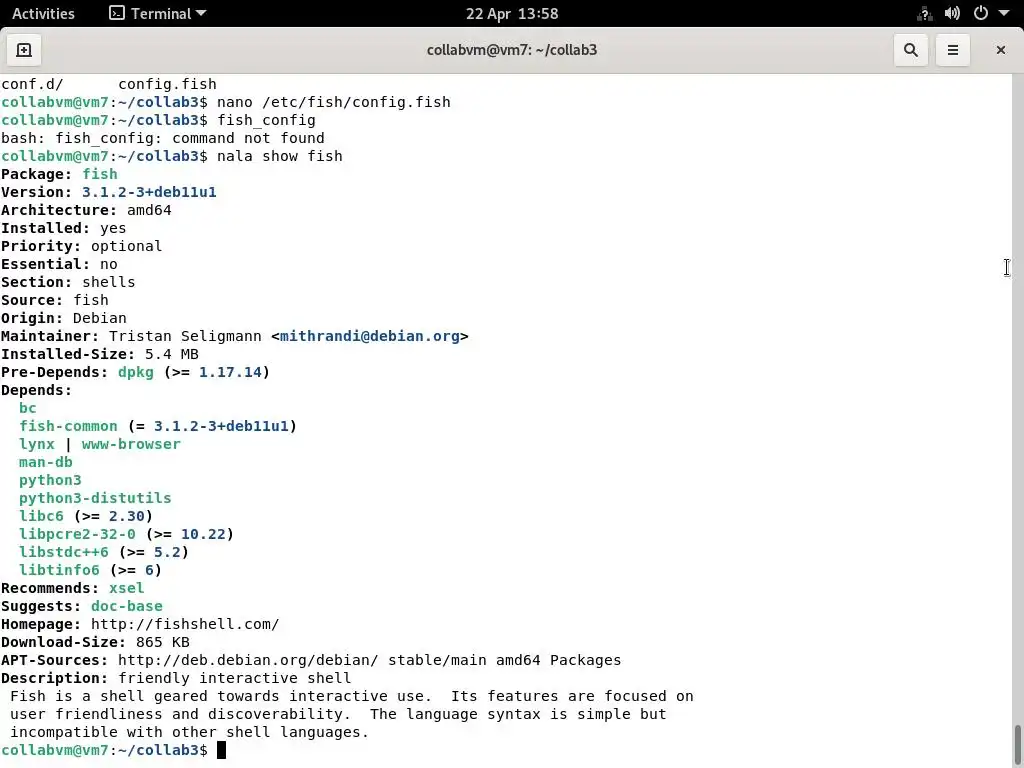The height and width of the screenshot is (768, 1024).
Task: Click the 'man-db' dependency
Action: tap(46, 462)
